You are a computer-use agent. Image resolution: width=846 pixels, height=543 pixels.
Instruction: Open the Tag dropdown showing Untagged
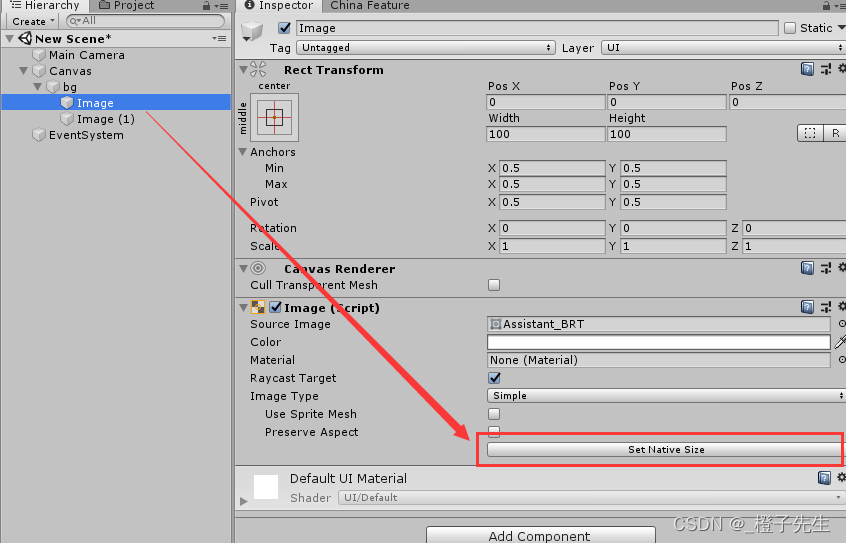[x=426, y=47]
